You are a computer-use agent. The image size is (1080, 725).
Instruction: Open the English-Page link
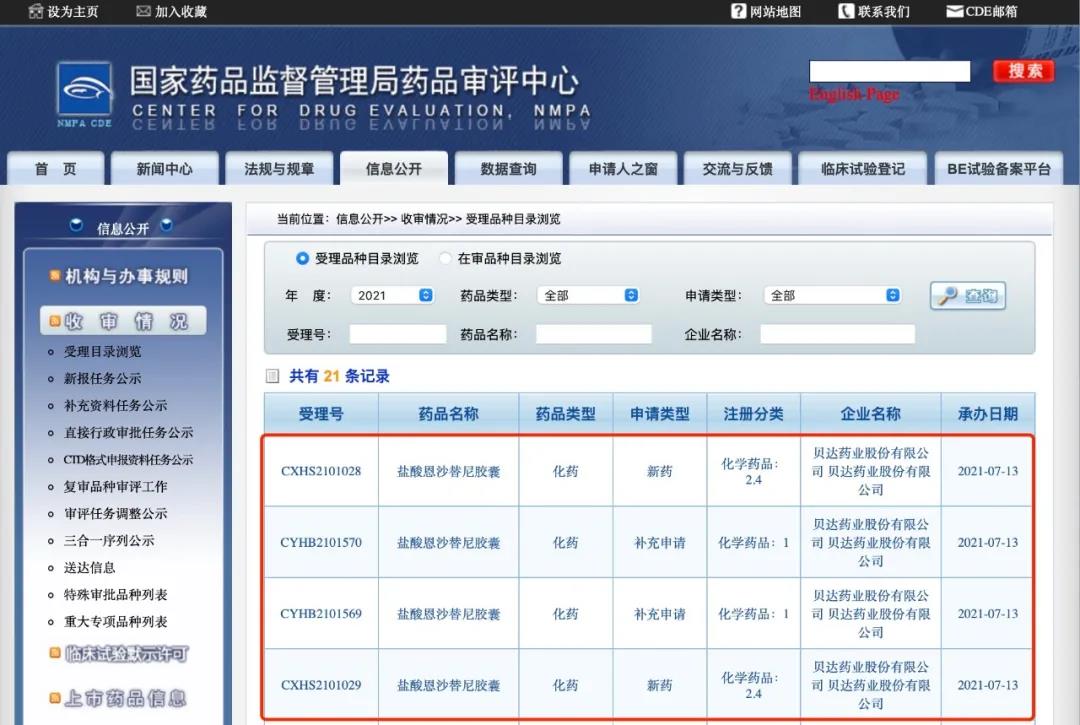click(x=855, y=94)
